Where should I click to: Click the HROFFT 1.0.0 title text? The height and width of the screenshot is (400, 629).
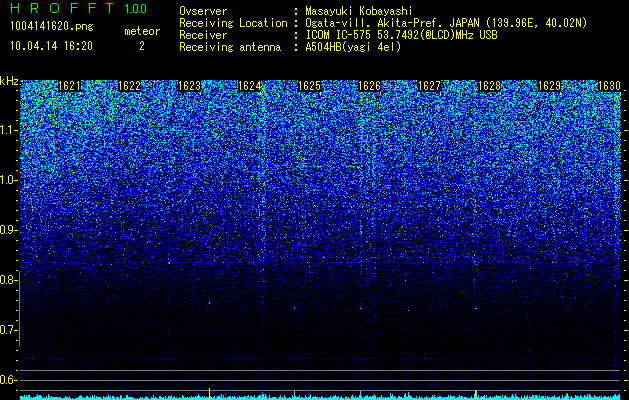(x=78, y=8)
